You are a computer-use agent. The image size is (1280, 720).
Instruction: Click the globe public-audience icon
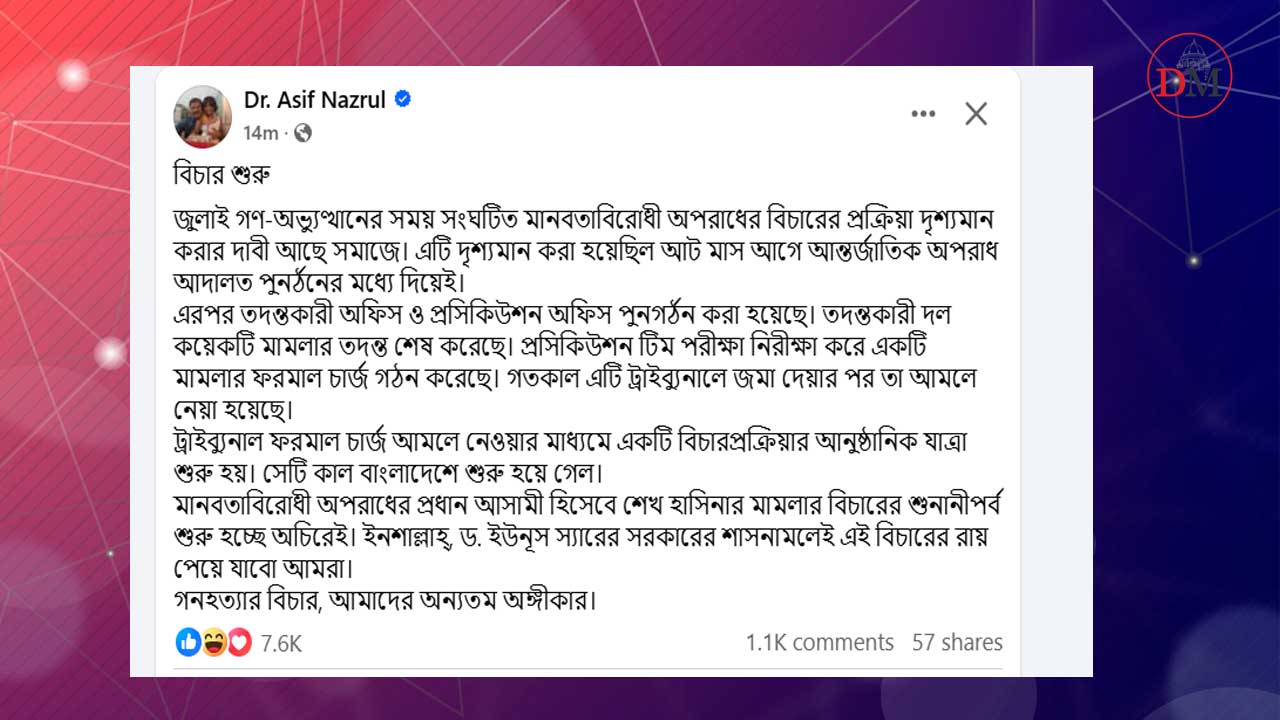click(x=303, y=132)
